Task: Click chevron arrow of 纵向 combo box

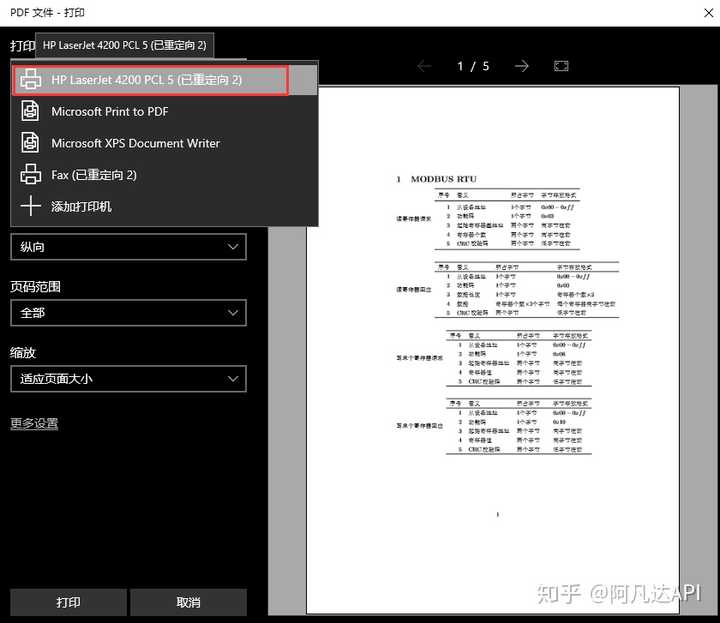Action: (233, 247)
